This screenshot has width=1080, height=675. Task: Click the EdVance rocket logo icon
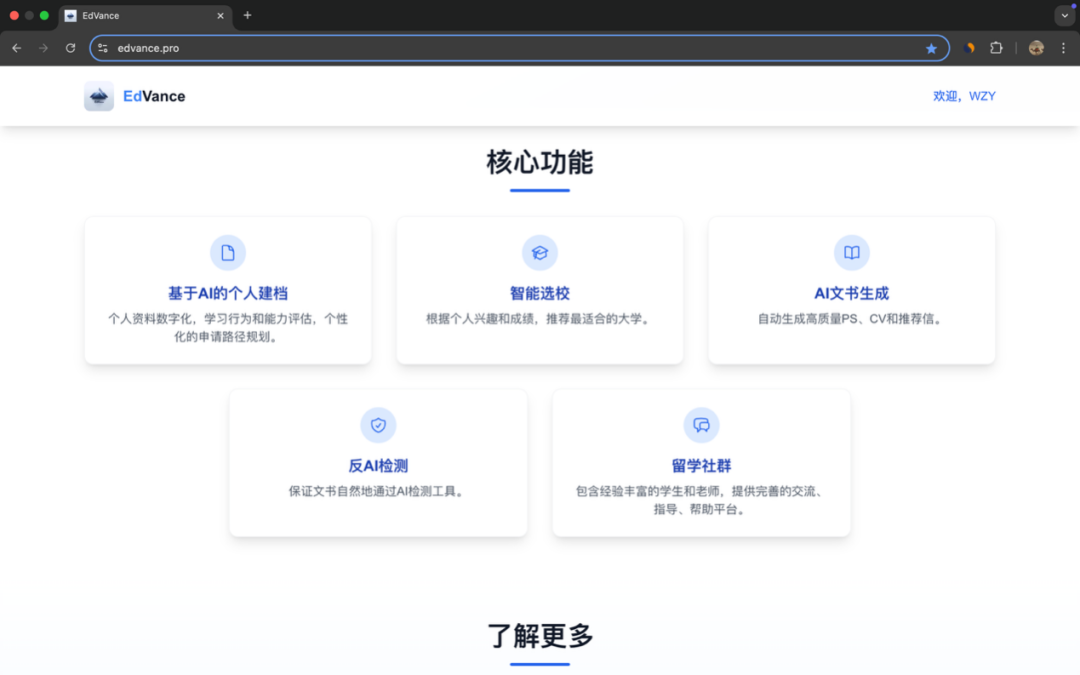coord(97,95)
